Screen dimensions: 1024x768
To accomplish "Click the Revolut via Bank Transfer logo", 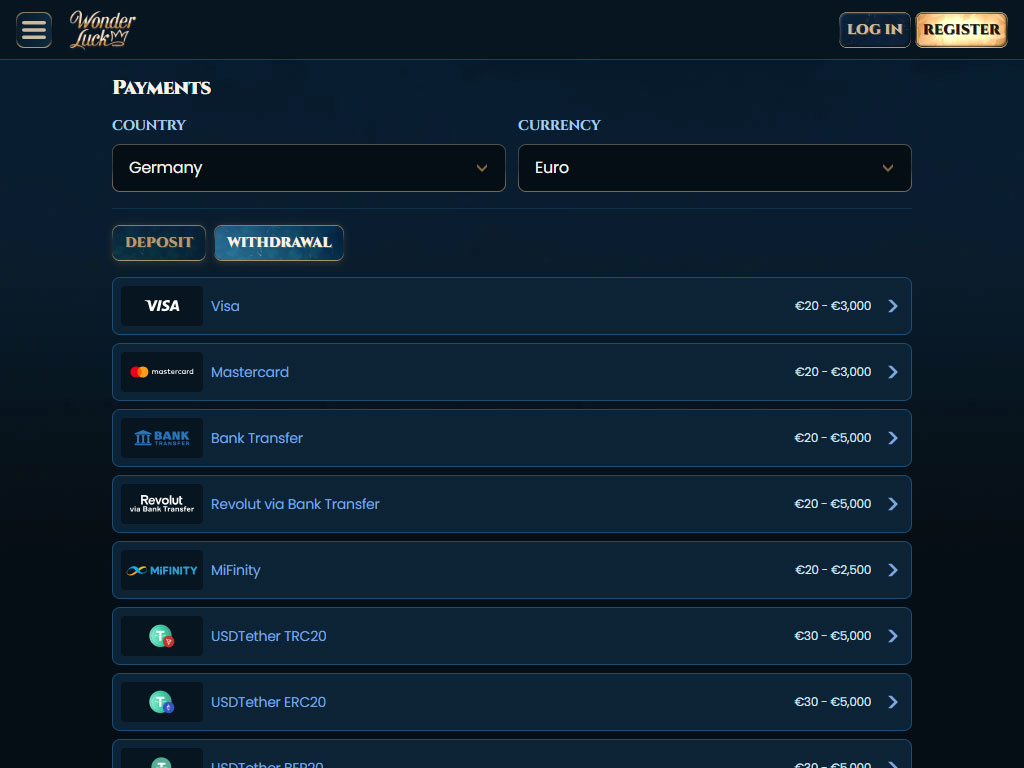I will 162,504.
